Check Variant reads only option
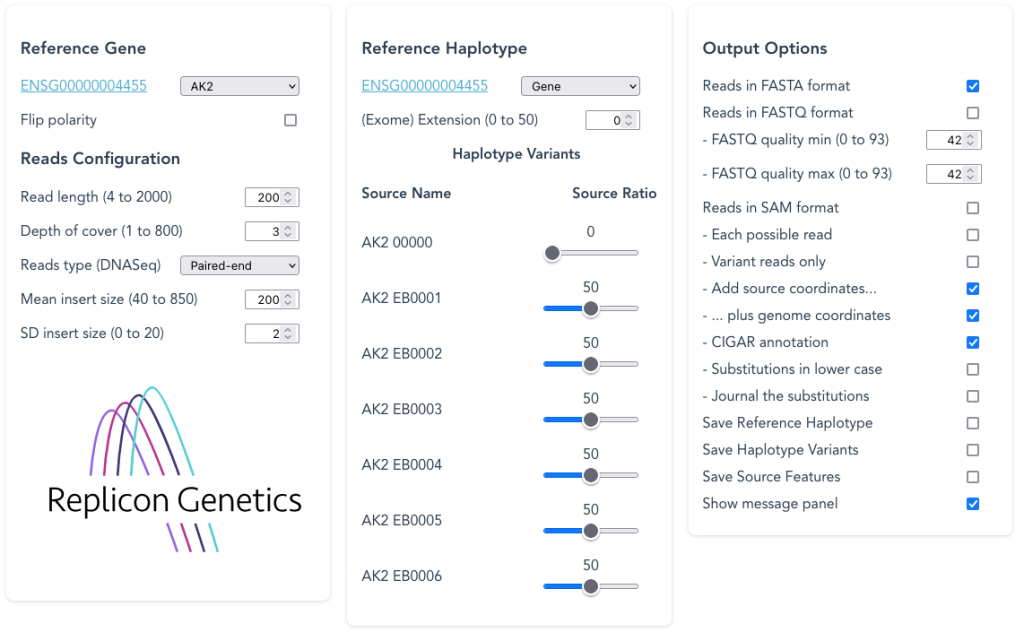The width and height of the screenshot is (1024, 641). pyautogui.click(x=973, y=262)
